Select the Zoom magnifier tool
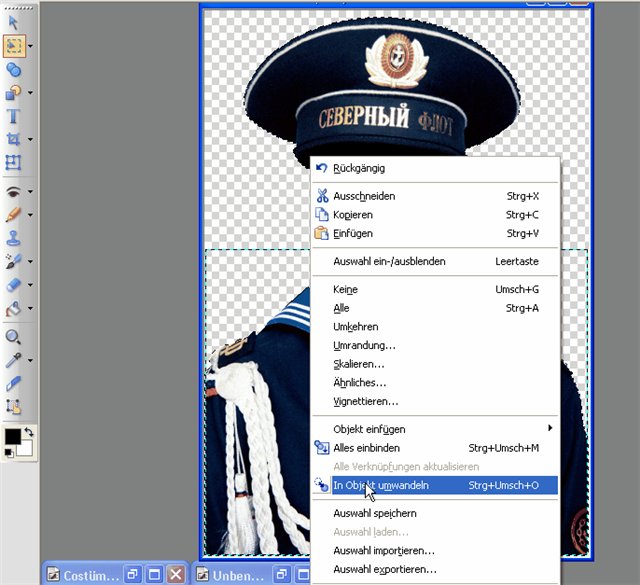The width and height of the screenshot is (640, 585). coord(13,337)
